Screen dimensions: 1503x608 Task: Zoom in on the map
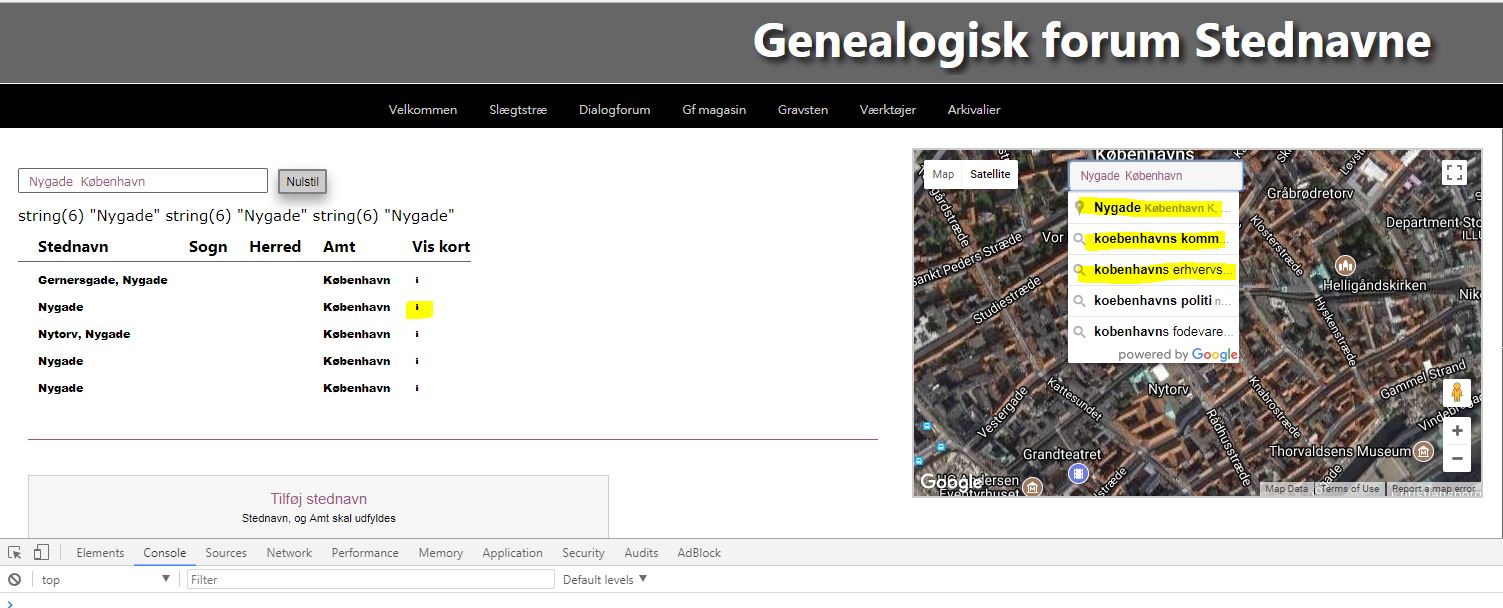tap(1457, 431)
